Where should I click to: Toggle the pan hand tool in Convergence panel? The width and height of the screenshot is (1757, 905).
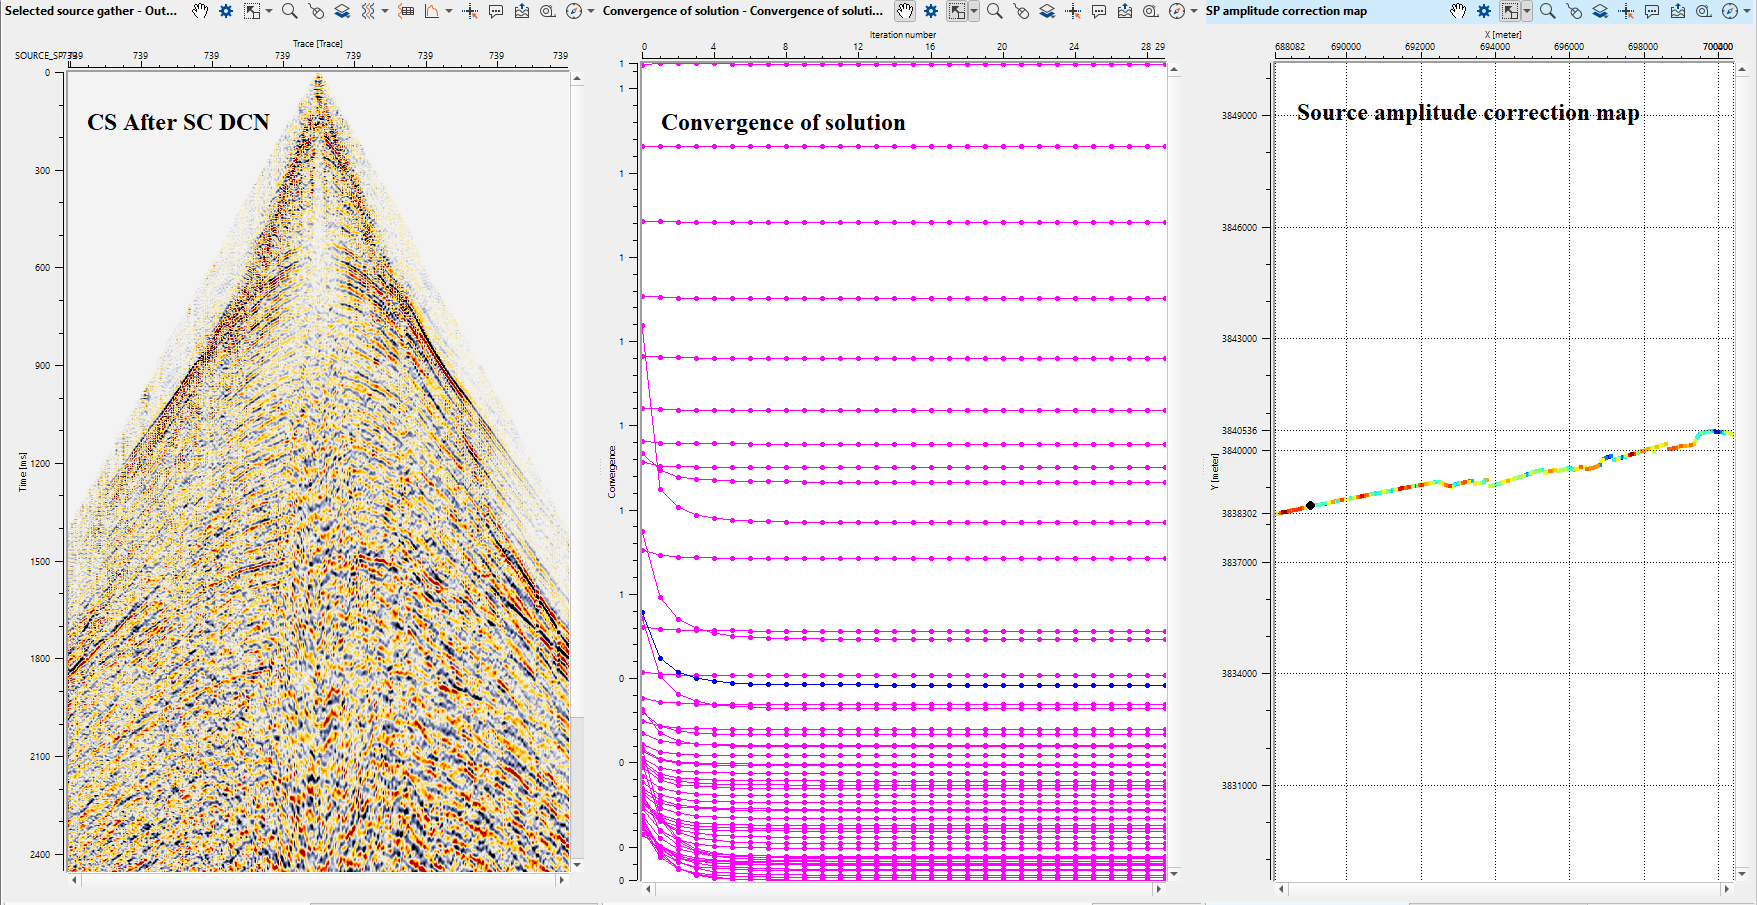click(x=905, y=11)
